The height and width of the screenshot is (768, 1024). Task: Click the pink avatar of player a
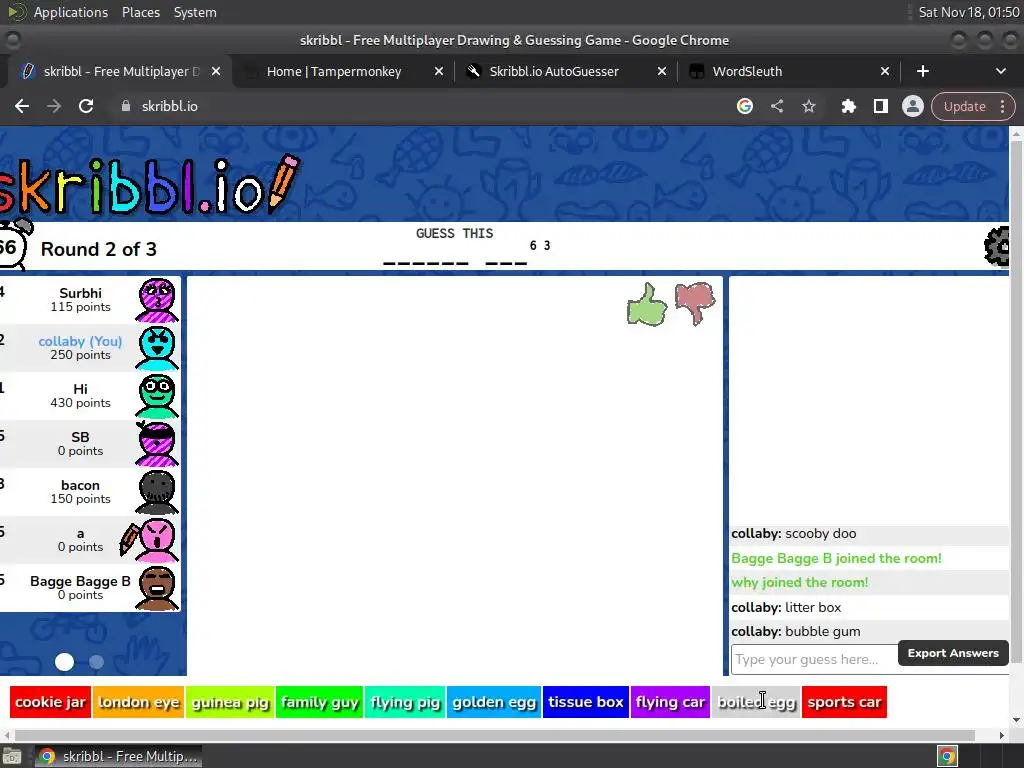pyautogui.click(x=157, y=540)
